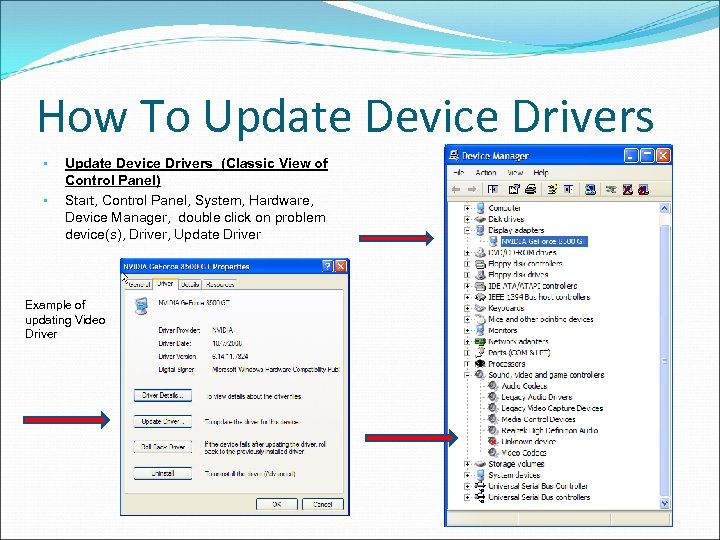Click the Storage volumes drive icon
This screenshot has height=540, width=720.
(x=480, y=464)
